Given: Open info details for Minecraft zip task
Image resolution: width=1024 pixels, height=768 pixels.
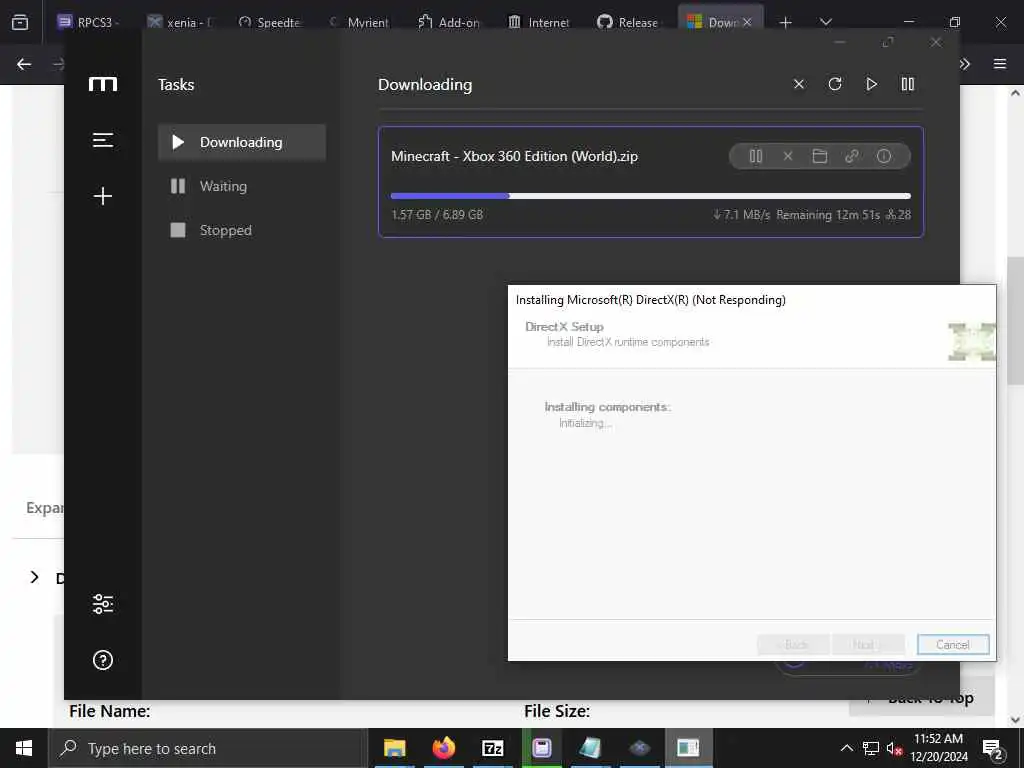Looking at the screenshot, I should 884,156.
